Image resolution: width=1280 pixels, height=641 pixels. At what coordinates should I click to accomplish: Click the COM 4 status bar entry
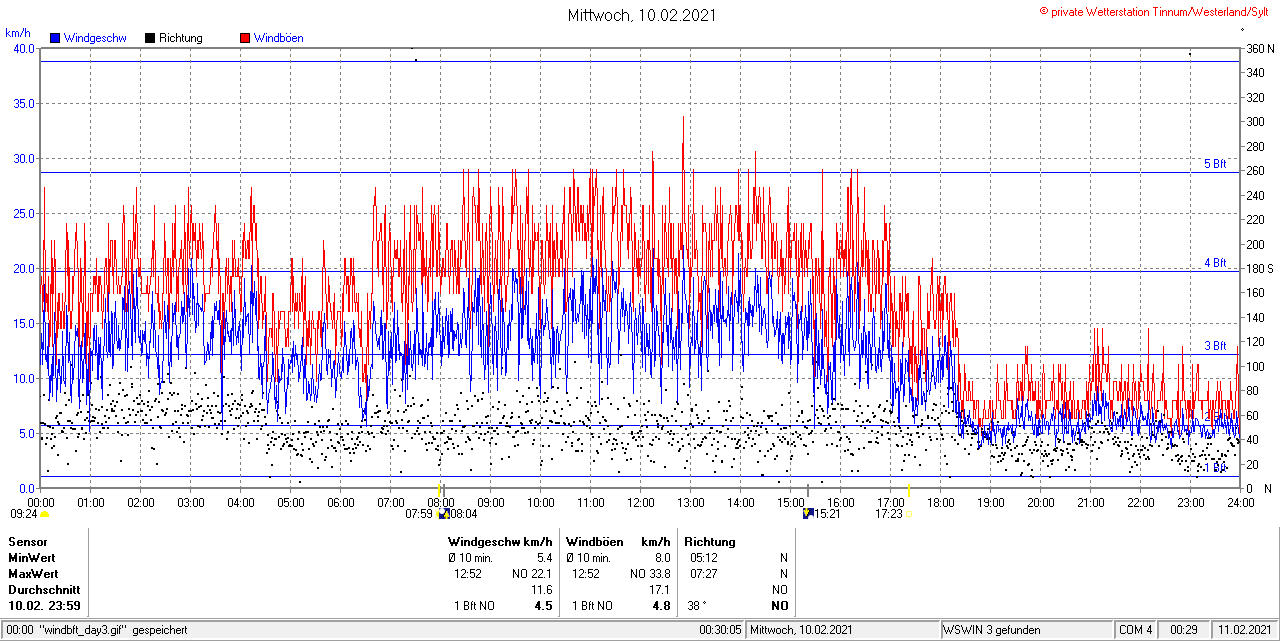tap(1136, 630)
